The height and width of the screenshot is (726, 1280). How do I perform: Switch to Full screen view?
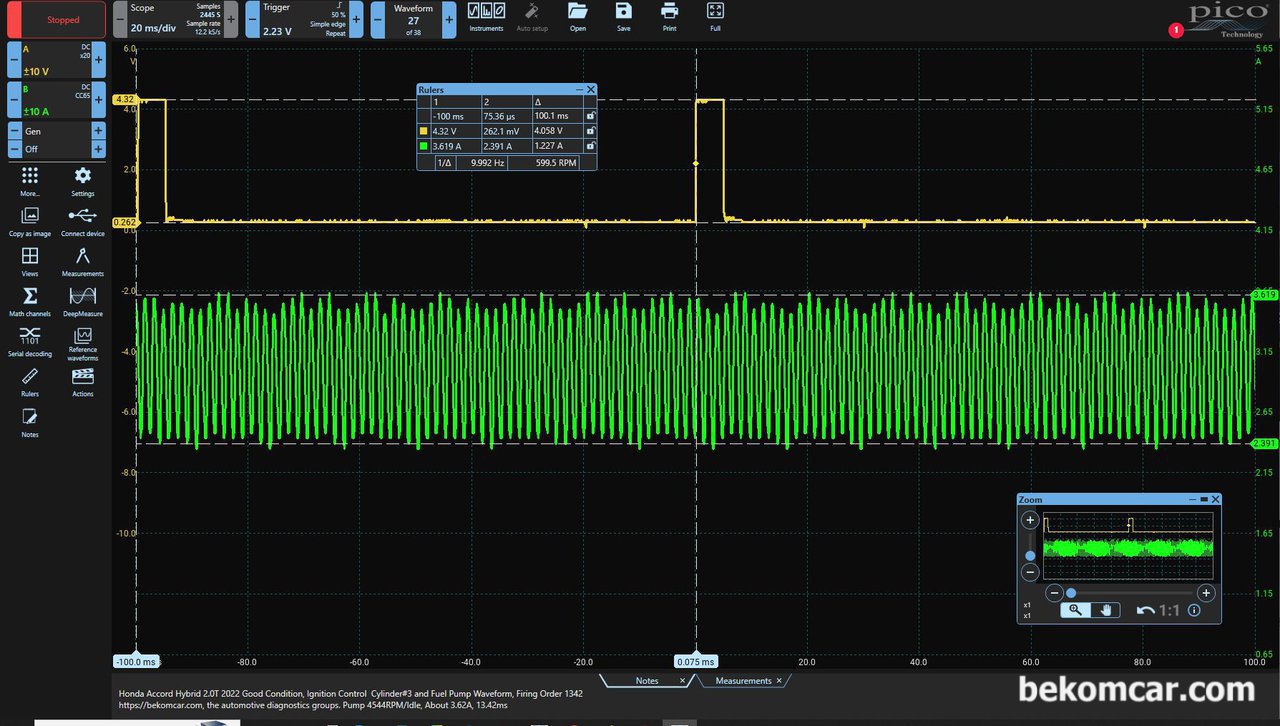715,15
